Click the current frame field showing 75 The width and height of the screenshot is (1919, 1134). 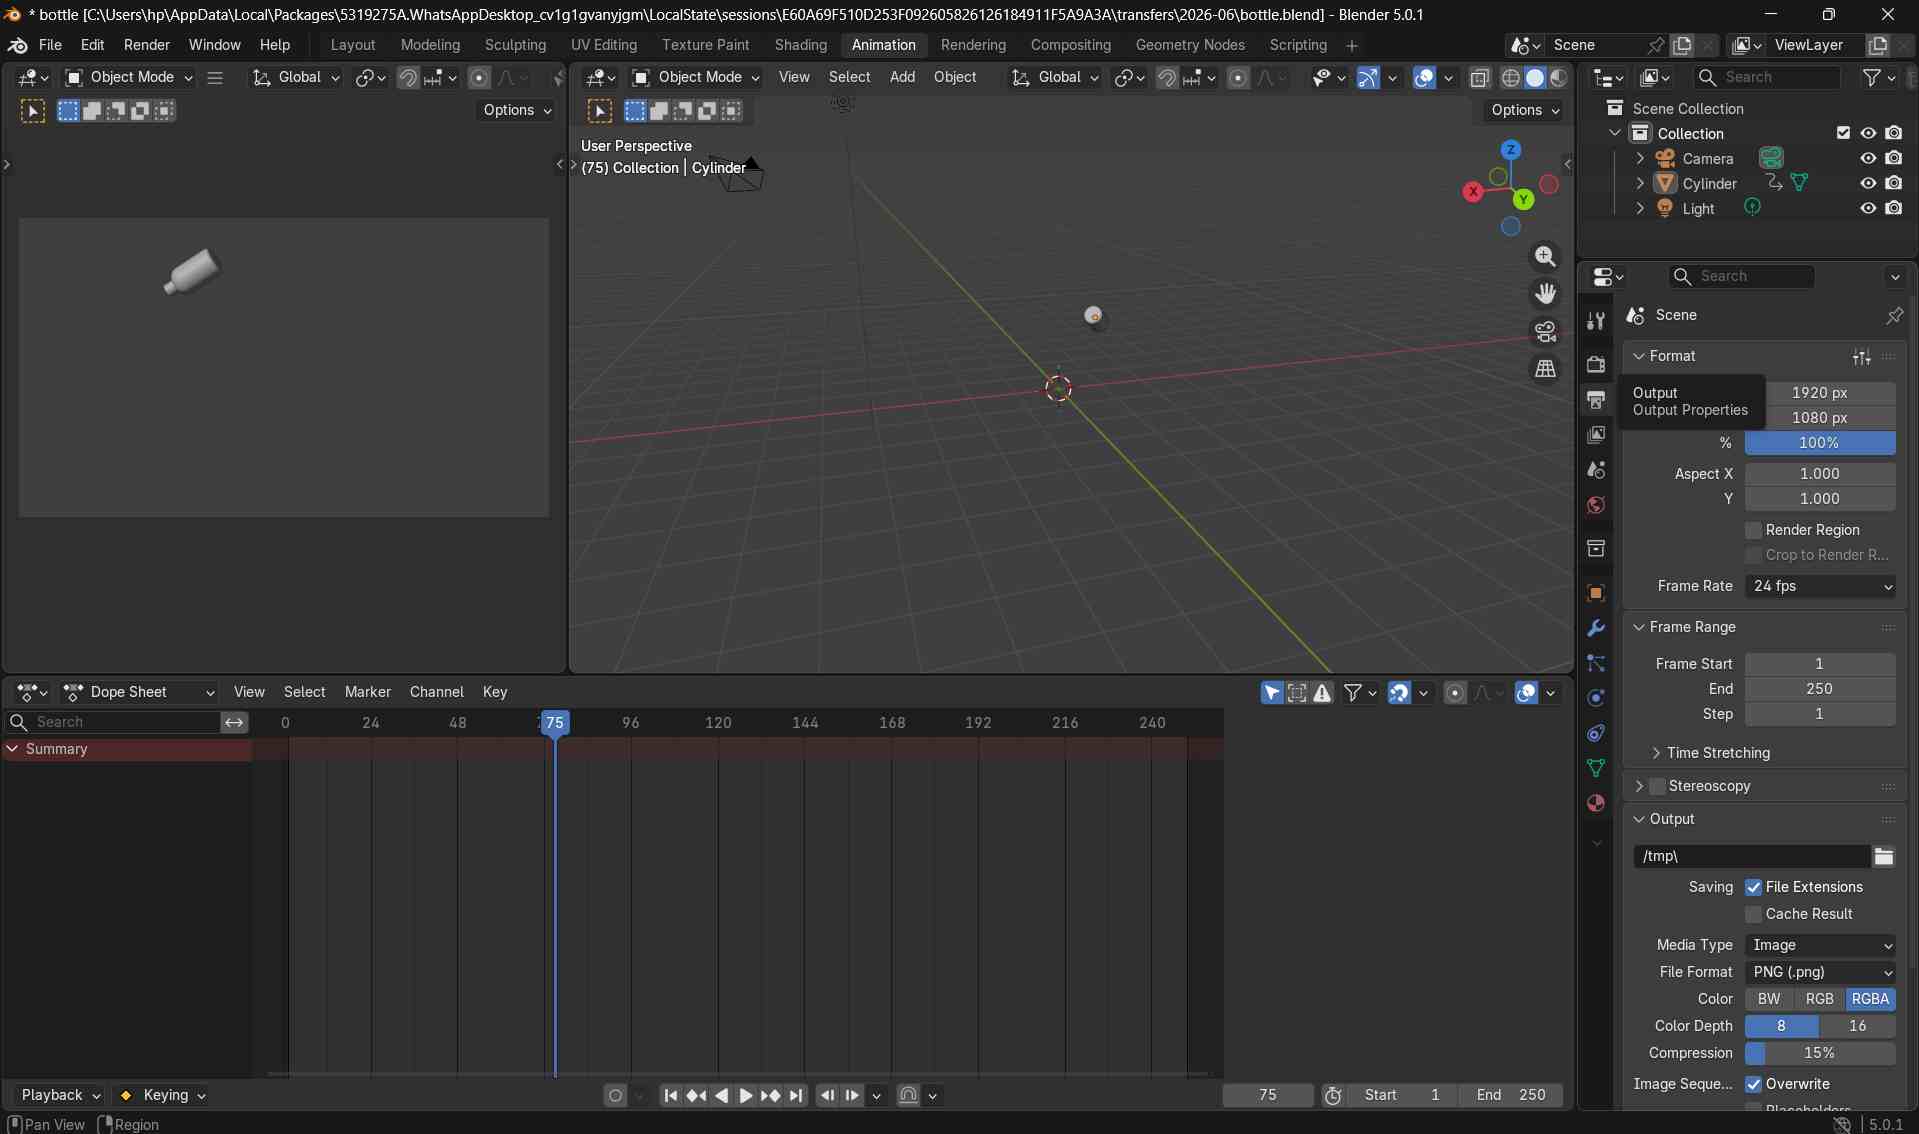coord(1267,1095)
